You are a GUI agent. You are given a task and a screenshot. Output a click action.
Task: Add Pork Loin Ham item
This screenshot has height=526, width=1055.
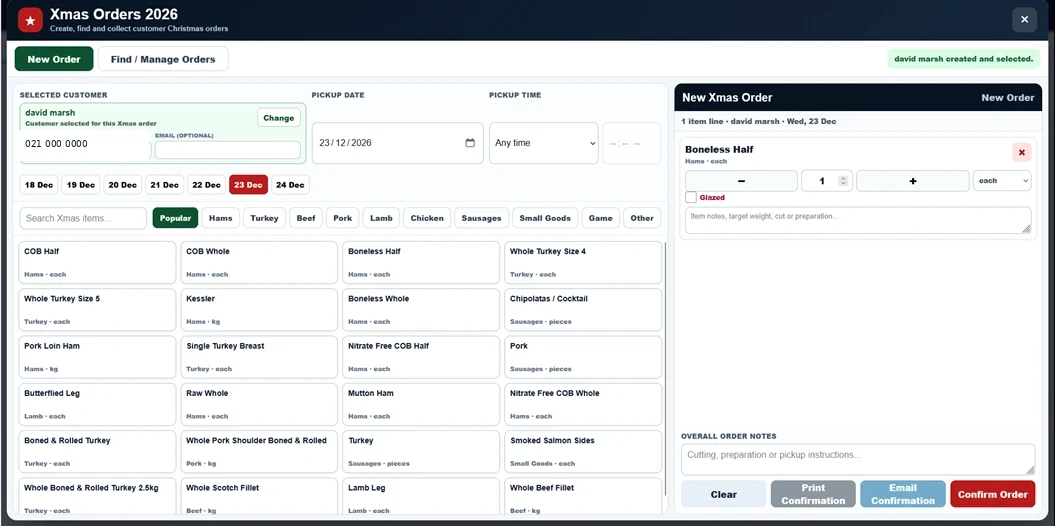point(97,357)
